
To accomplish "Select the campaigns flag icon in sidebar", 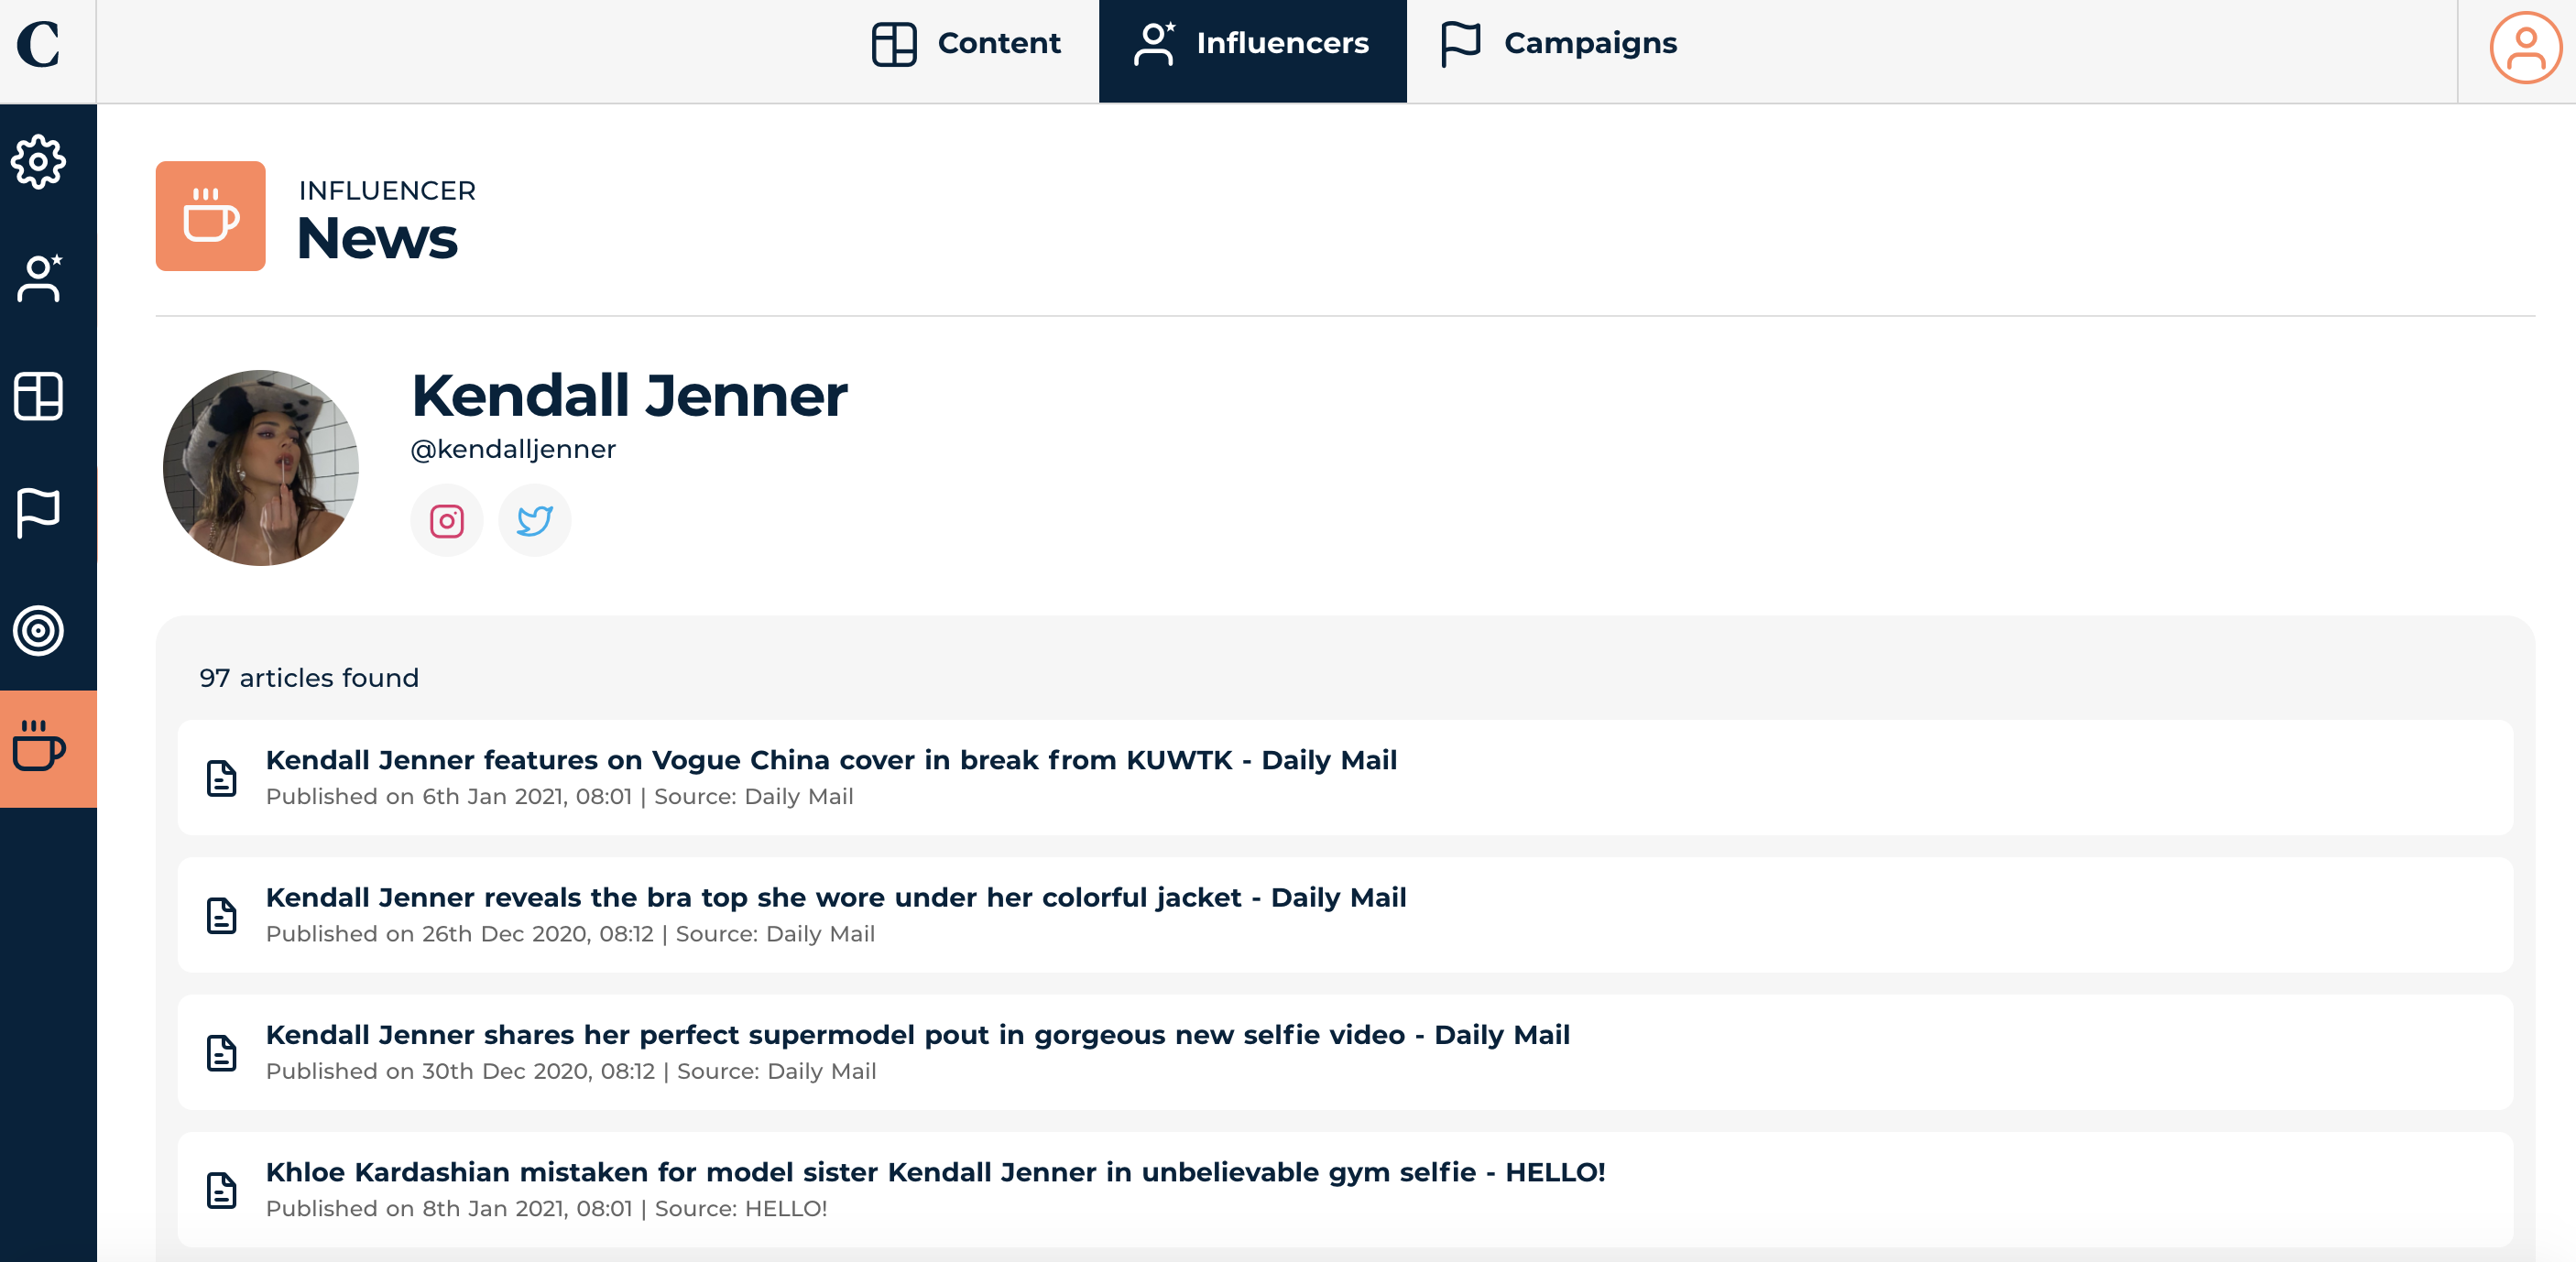I will tap(39, 513).
